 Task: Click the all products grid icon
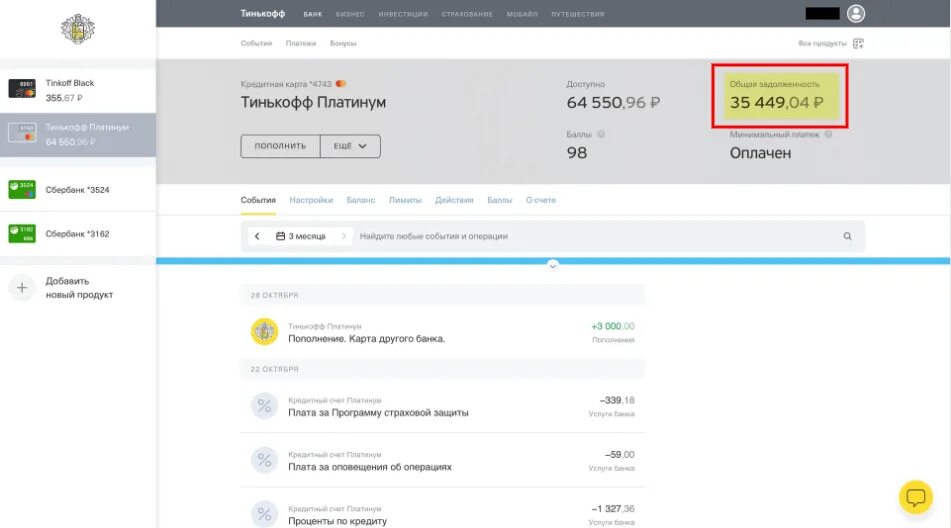point(858,43)
